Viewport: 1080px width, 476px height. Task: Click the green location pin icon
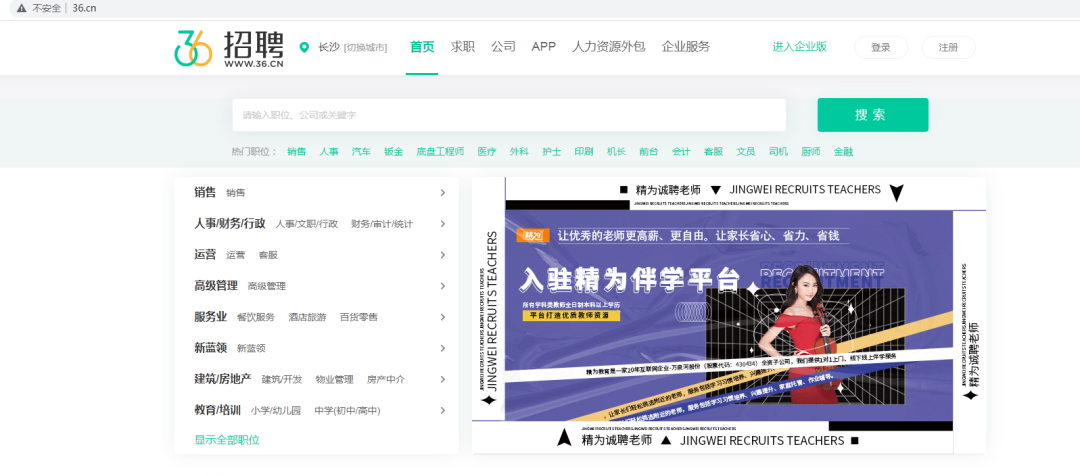304,48
